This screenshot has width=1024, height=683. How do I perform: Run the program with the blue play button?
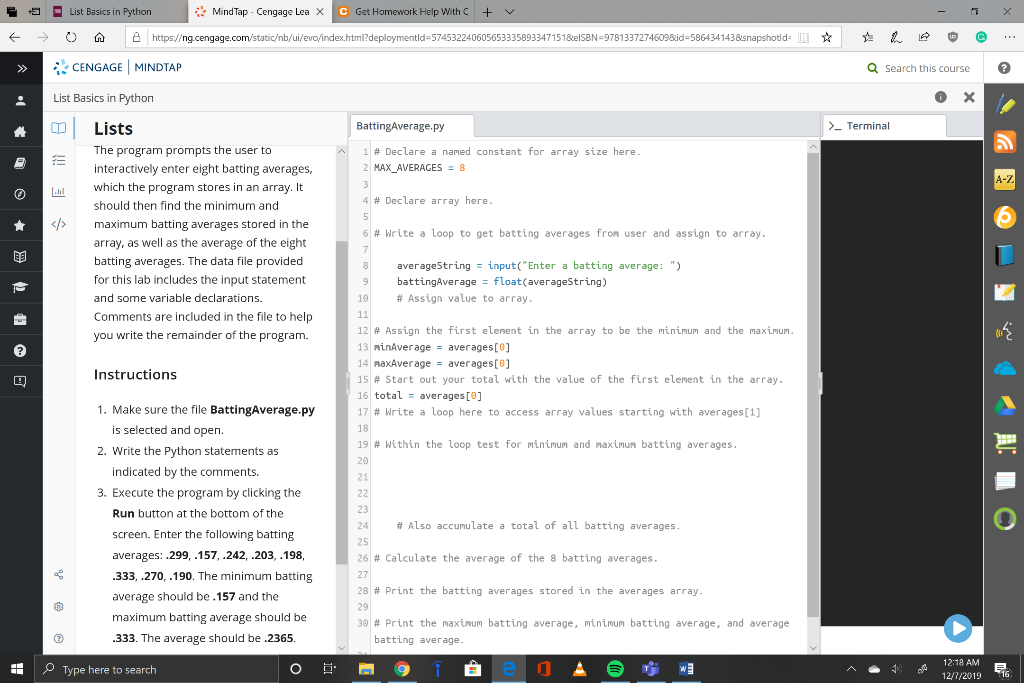958,629
